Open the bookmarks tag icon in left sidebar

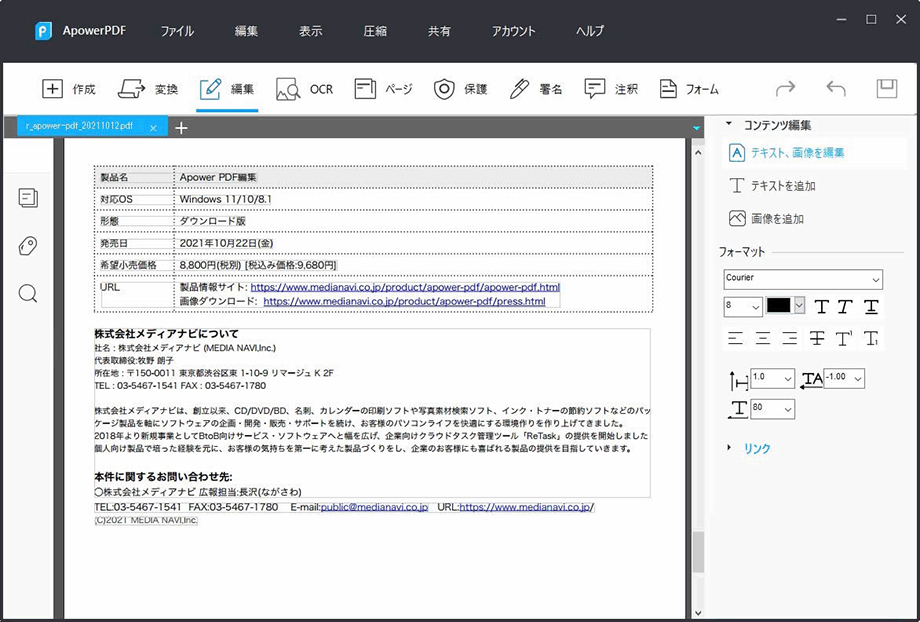coord(28,246)
